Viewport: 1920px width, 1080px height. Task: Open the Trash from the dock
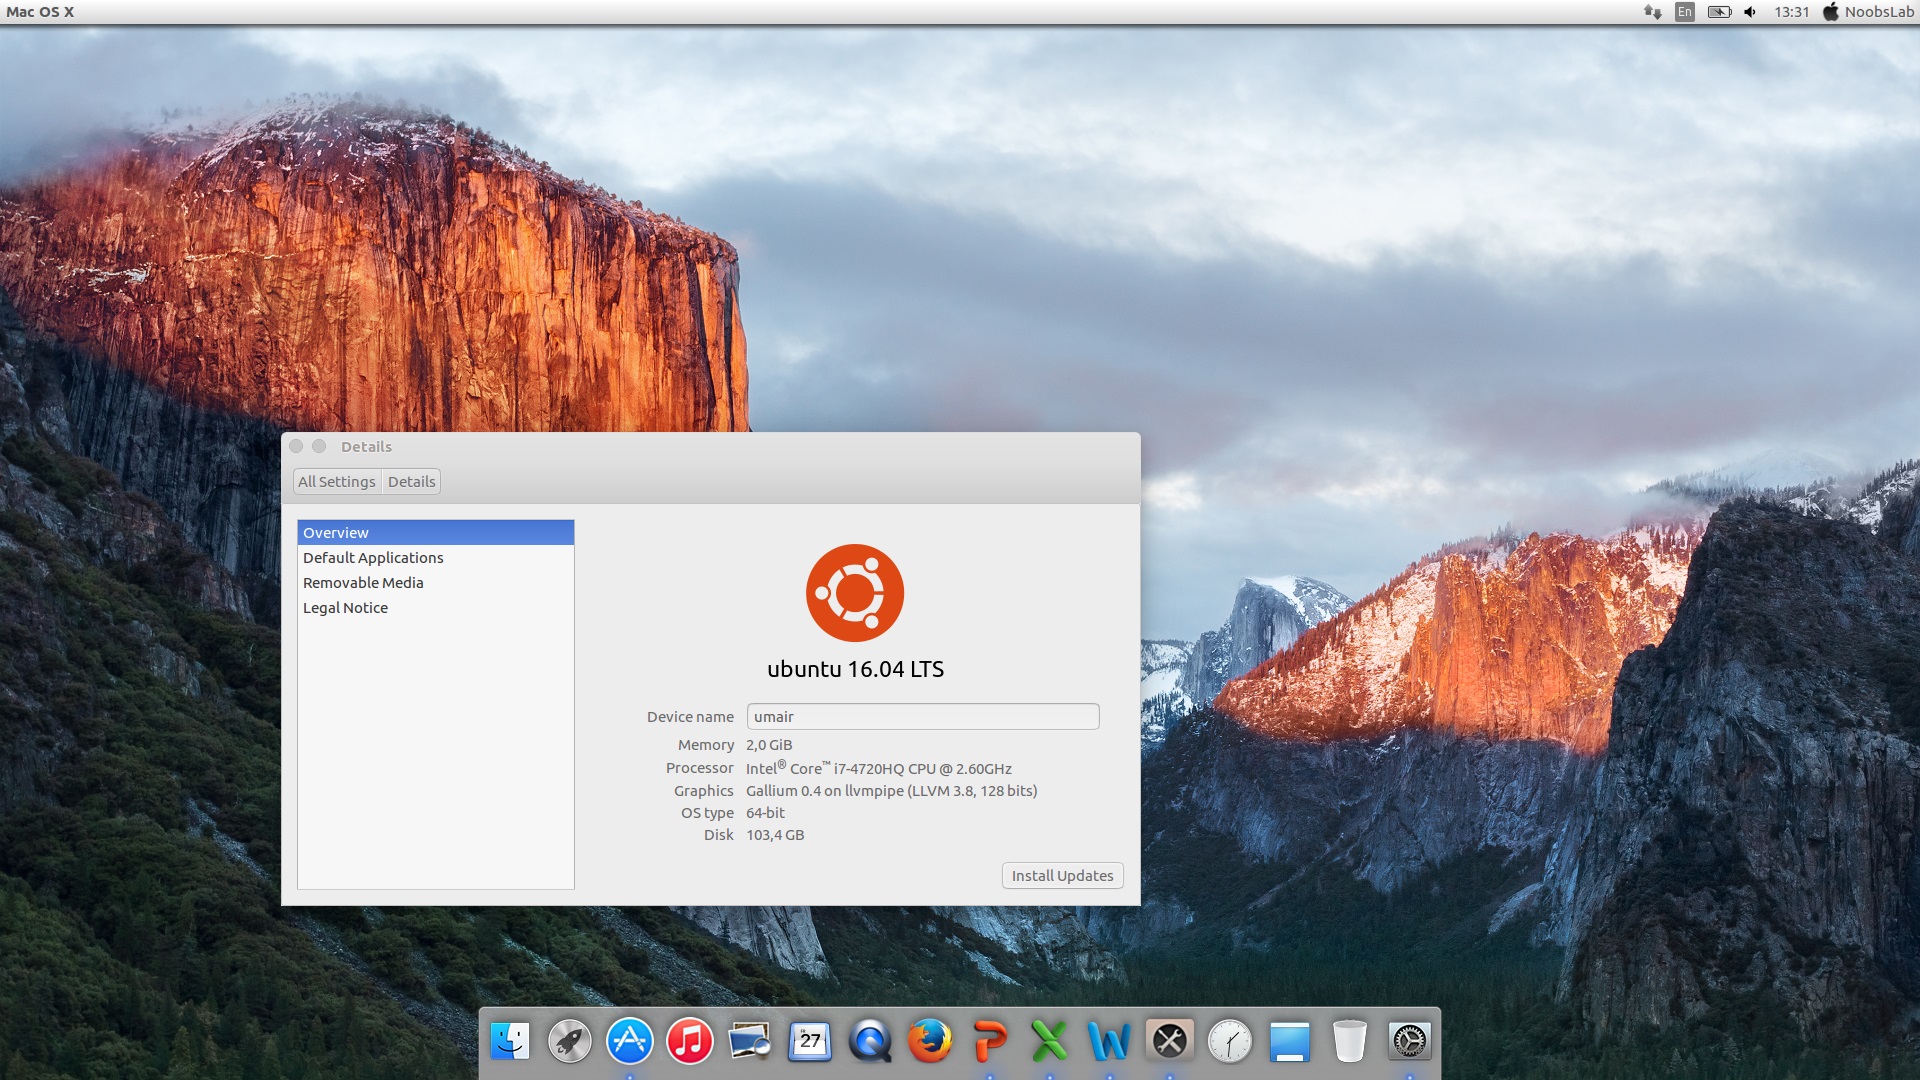1351,1042
